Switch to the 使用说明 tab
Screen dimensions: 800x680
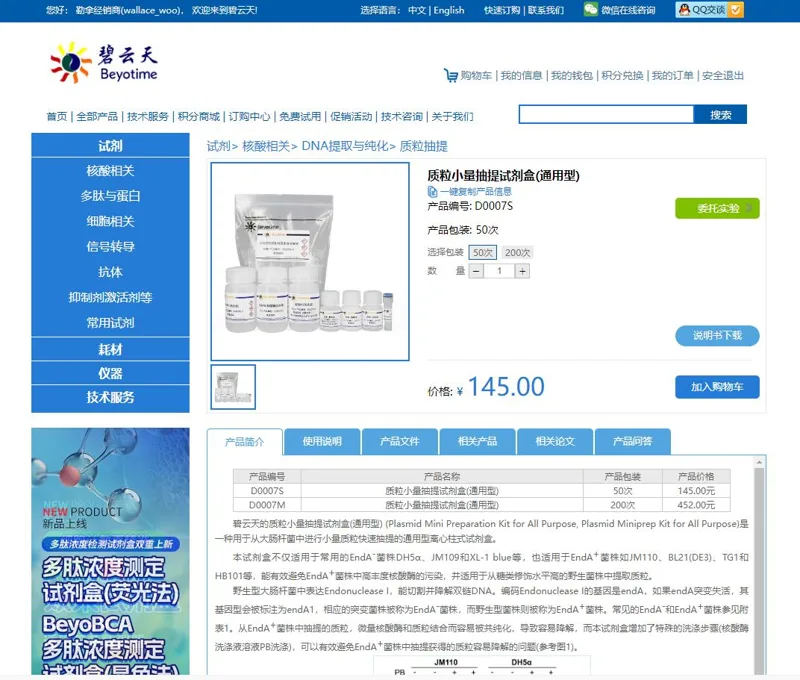tap(322, 442)
